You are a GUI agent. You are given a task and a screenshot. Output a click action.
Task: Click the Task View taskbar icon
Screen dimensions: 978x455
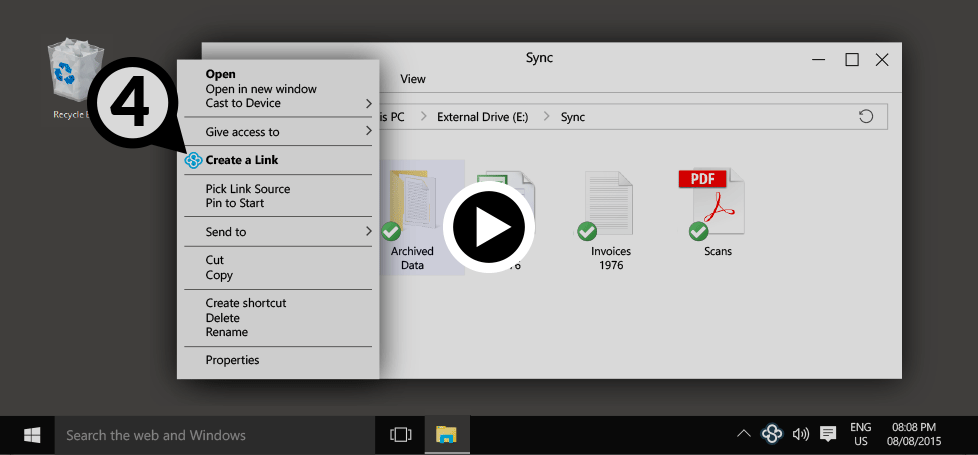(x=400, y=435)
